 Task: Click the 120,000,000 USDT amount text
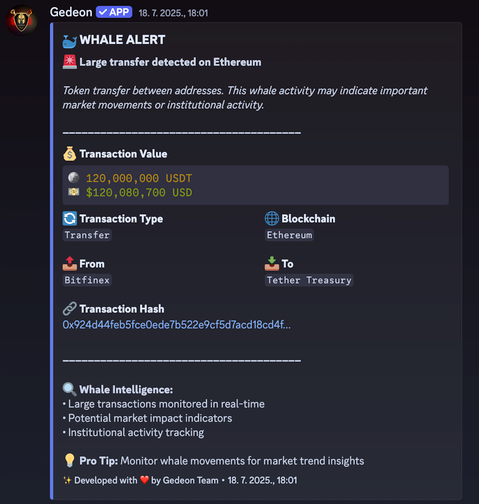coord(139,178)
